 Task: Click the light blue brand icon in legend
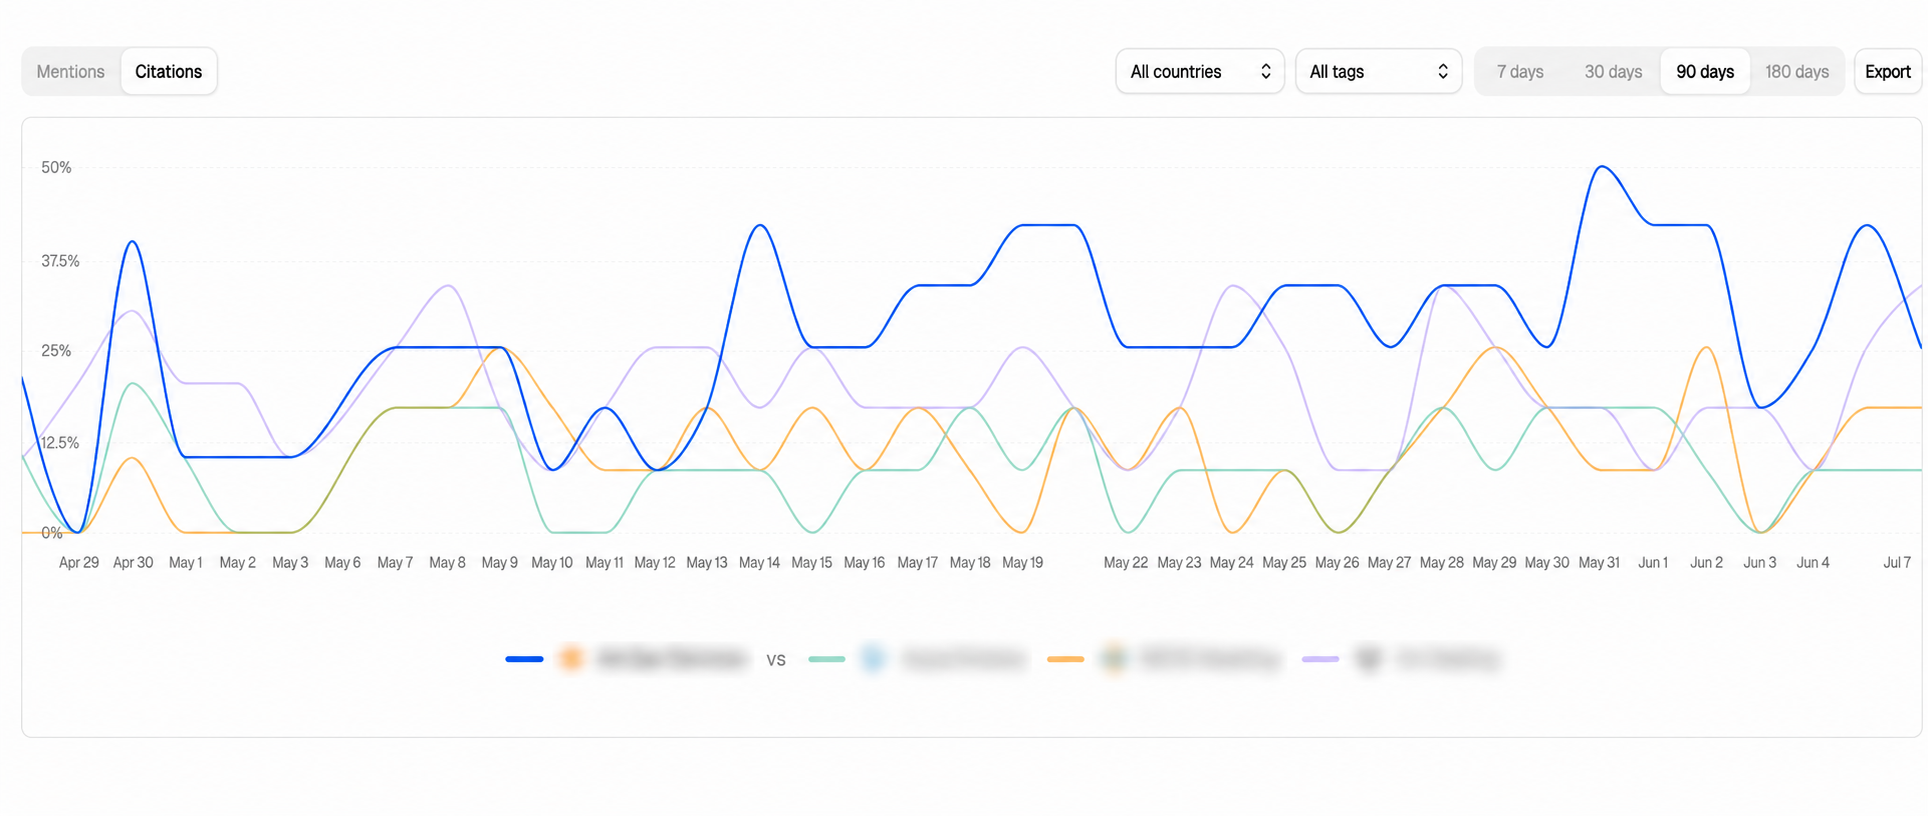coord(873,659)
